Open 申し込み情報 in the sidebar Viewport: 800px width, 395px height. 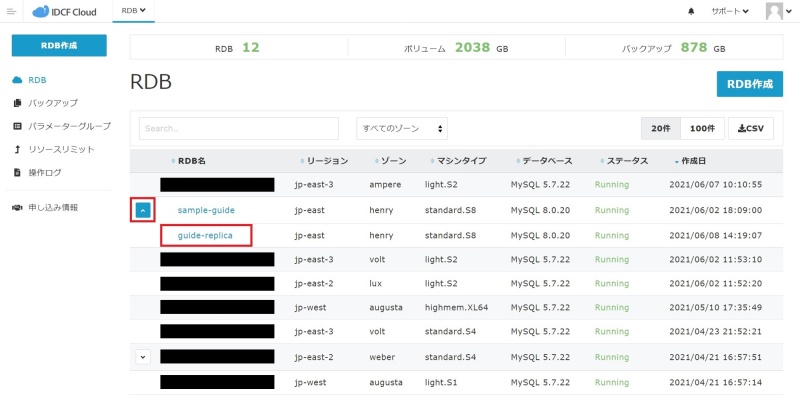coord(53,208)
